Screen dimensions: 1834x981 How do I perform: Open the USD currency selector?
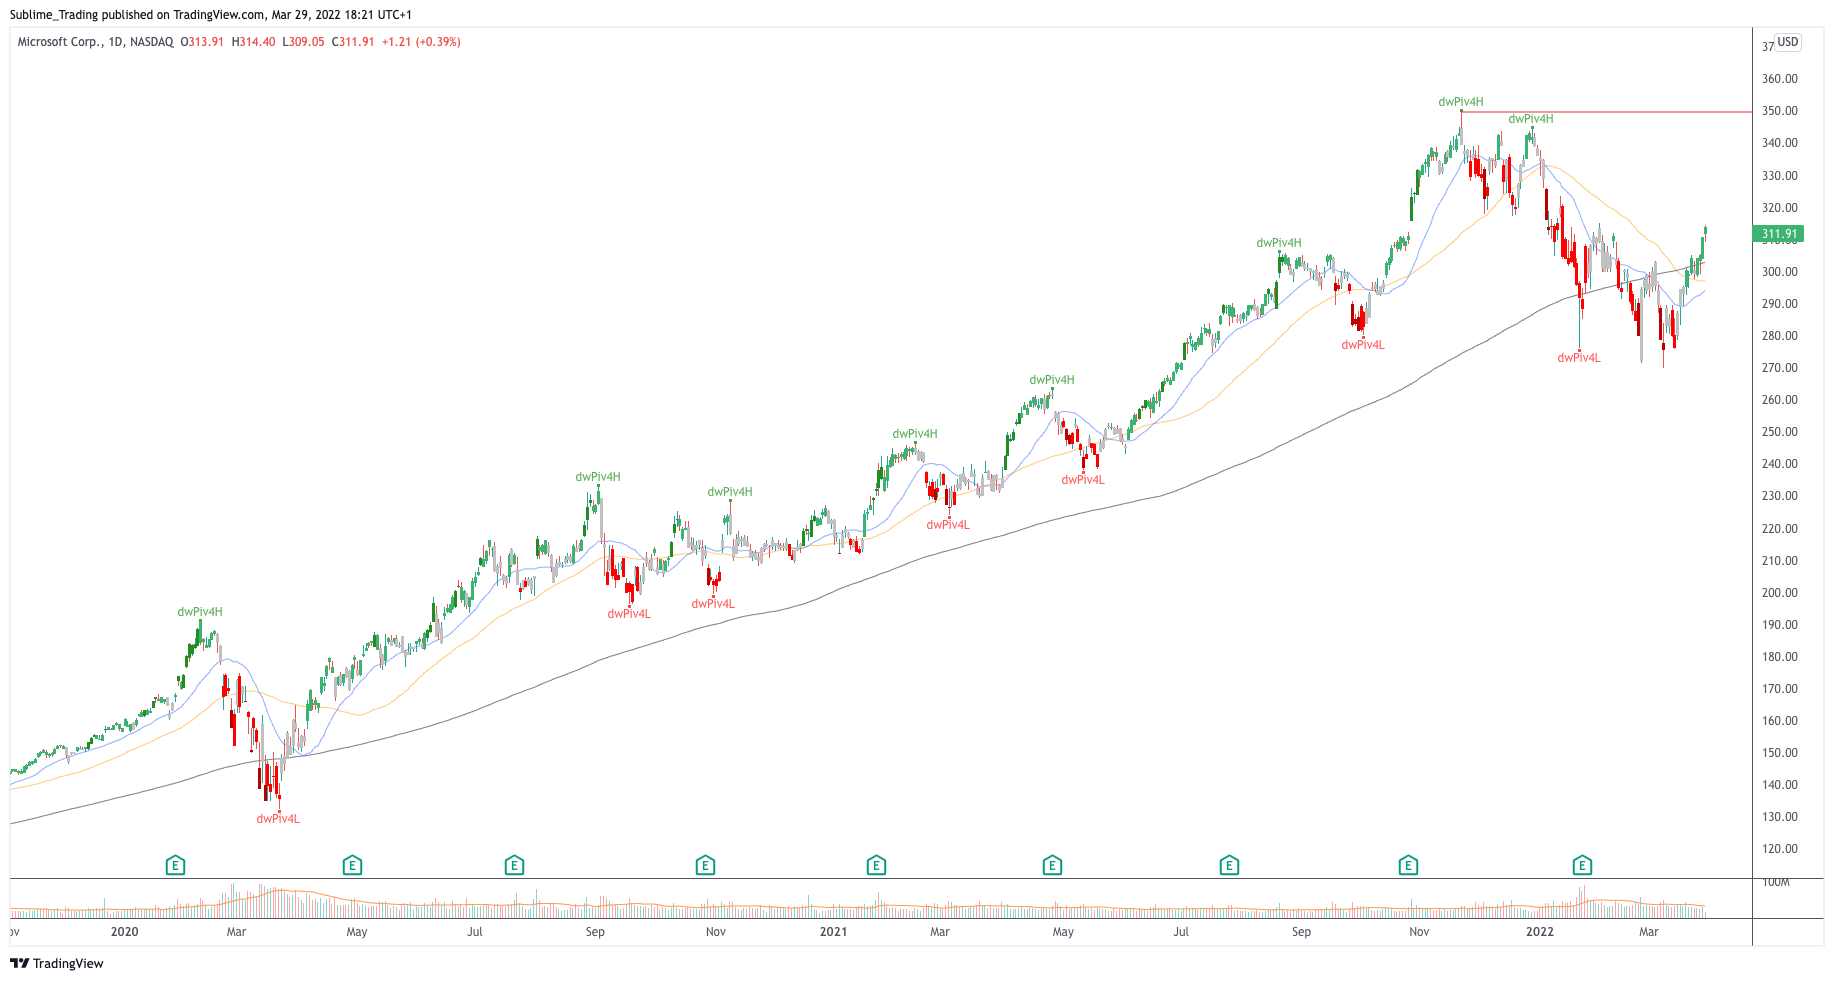[1788, 42]
